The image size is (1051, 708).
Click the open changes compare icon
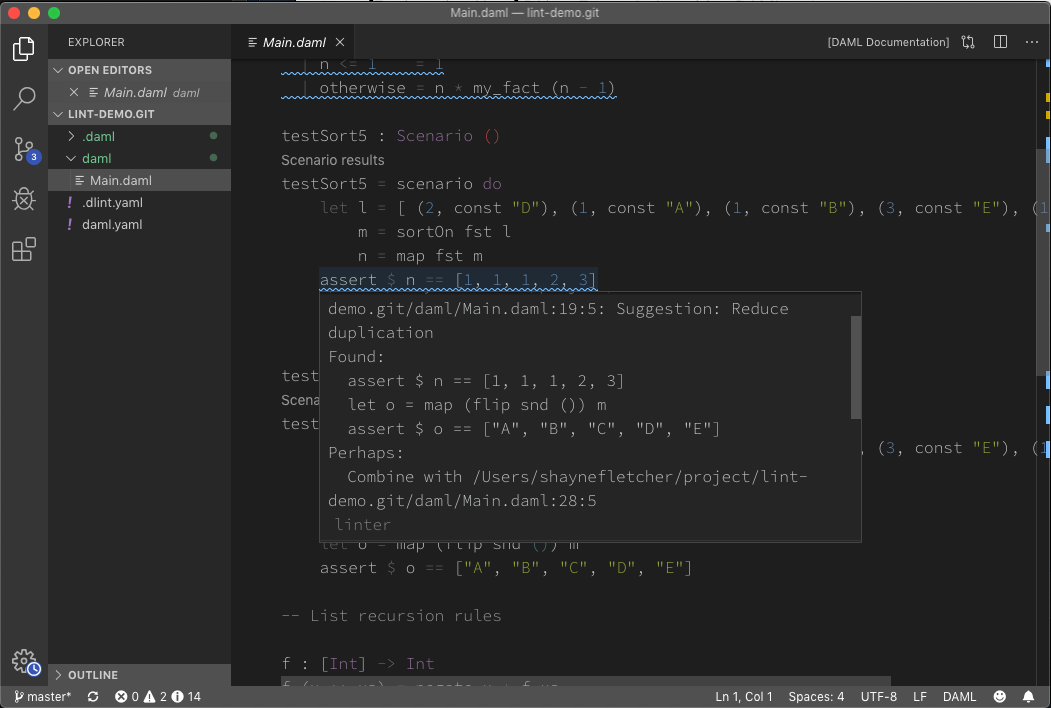968,42
